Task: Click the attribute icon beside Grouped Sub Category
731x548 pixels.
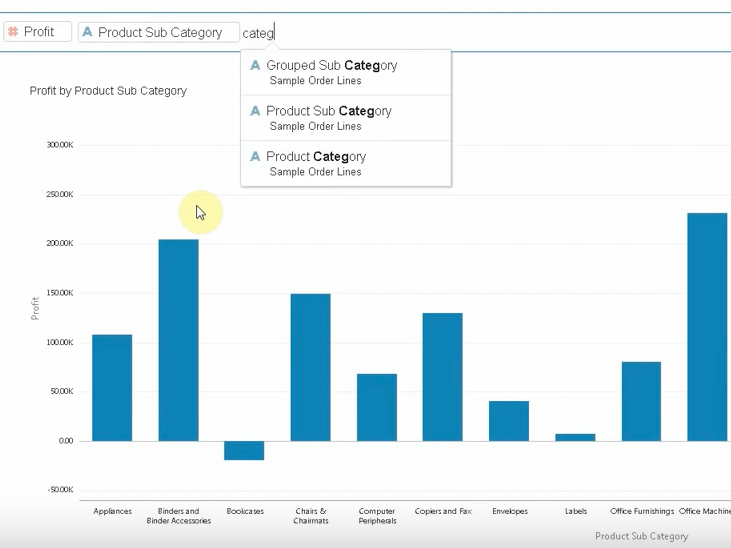Action: pos(255,66)
